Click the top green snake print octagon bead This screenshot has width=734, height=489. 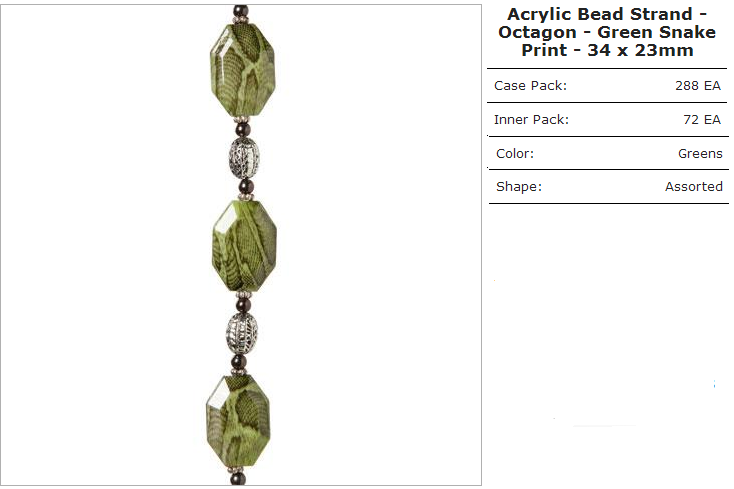coord(242,69)
